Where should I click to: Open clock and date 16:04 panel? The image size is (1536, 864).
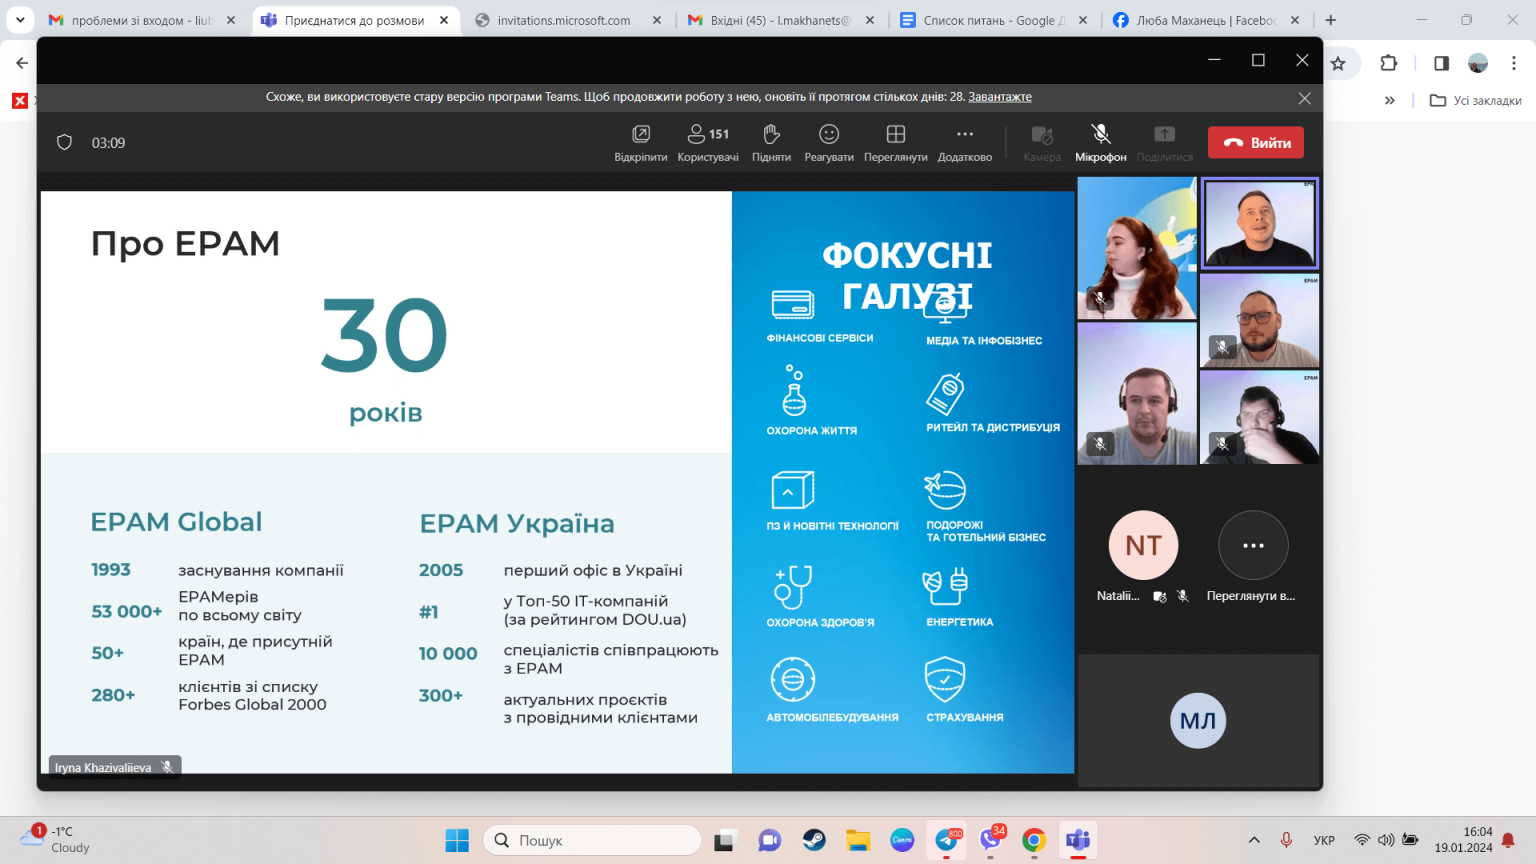tap(1464, 839)
